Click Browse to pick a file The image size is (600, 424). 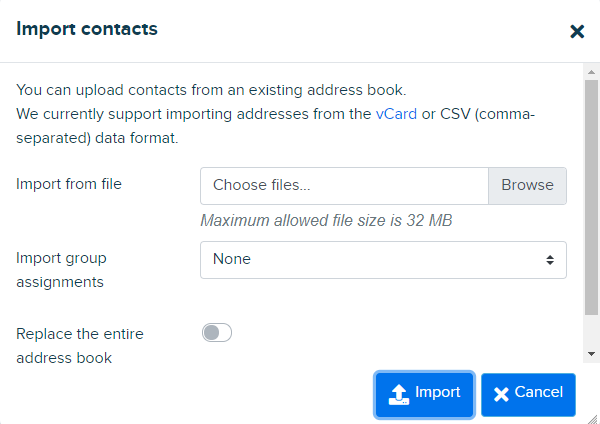point(527,186)
